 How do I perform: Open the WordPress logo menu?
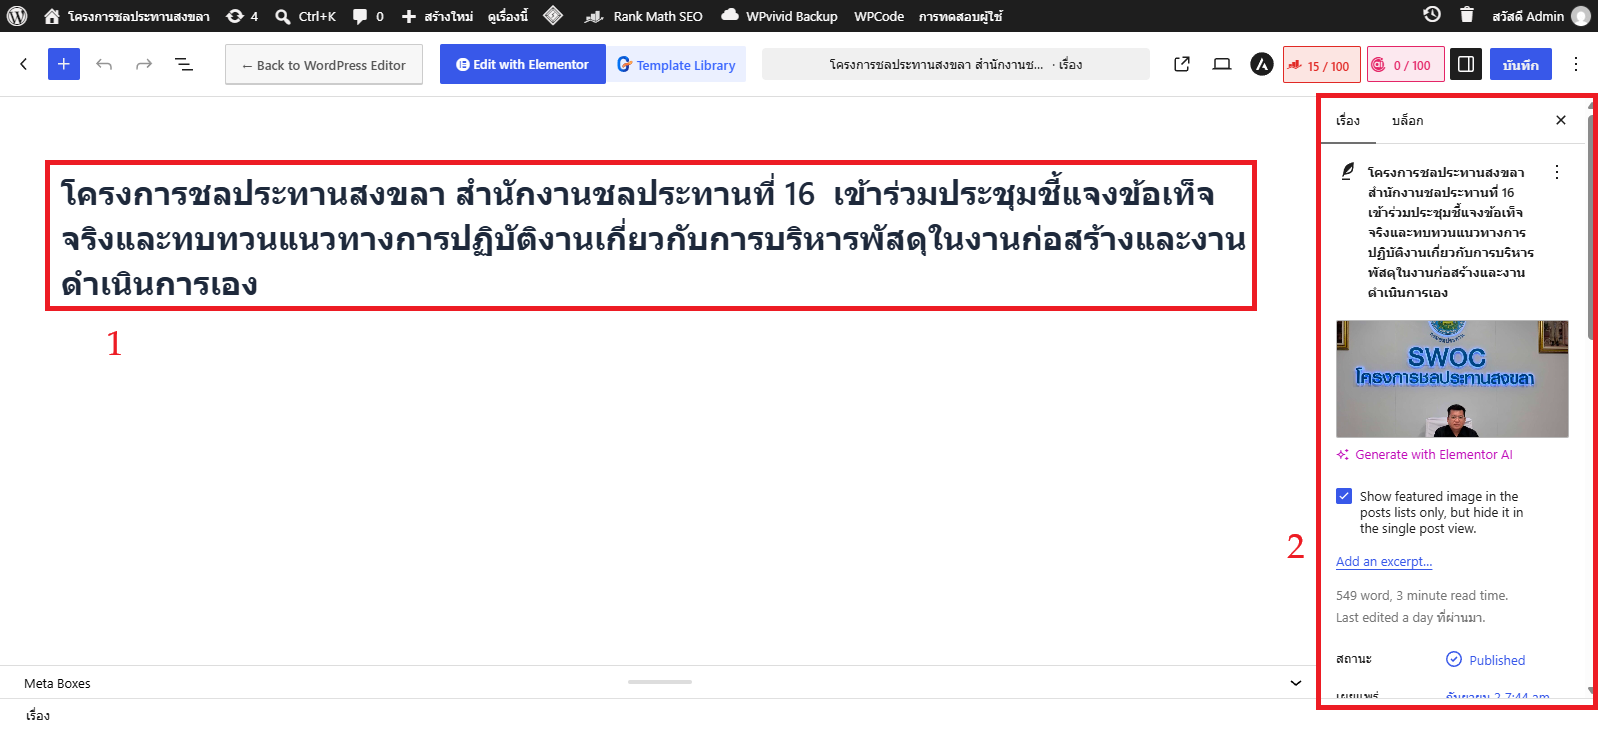point(17,16)
